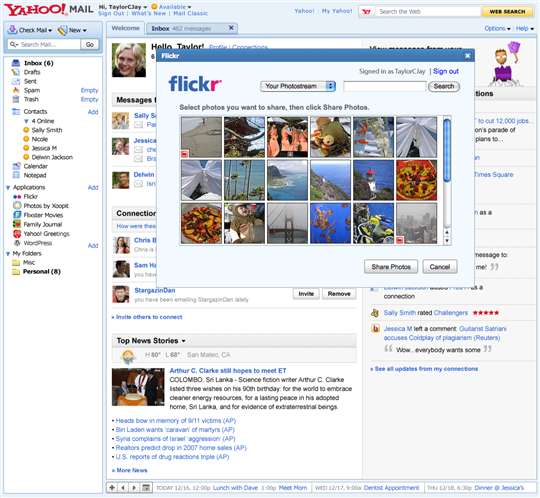The width and height of the screenshot is (540, 498).
Task: Open the Lunch with Dave calendar event
Action: pyautogui.click(x=235, y=488)
